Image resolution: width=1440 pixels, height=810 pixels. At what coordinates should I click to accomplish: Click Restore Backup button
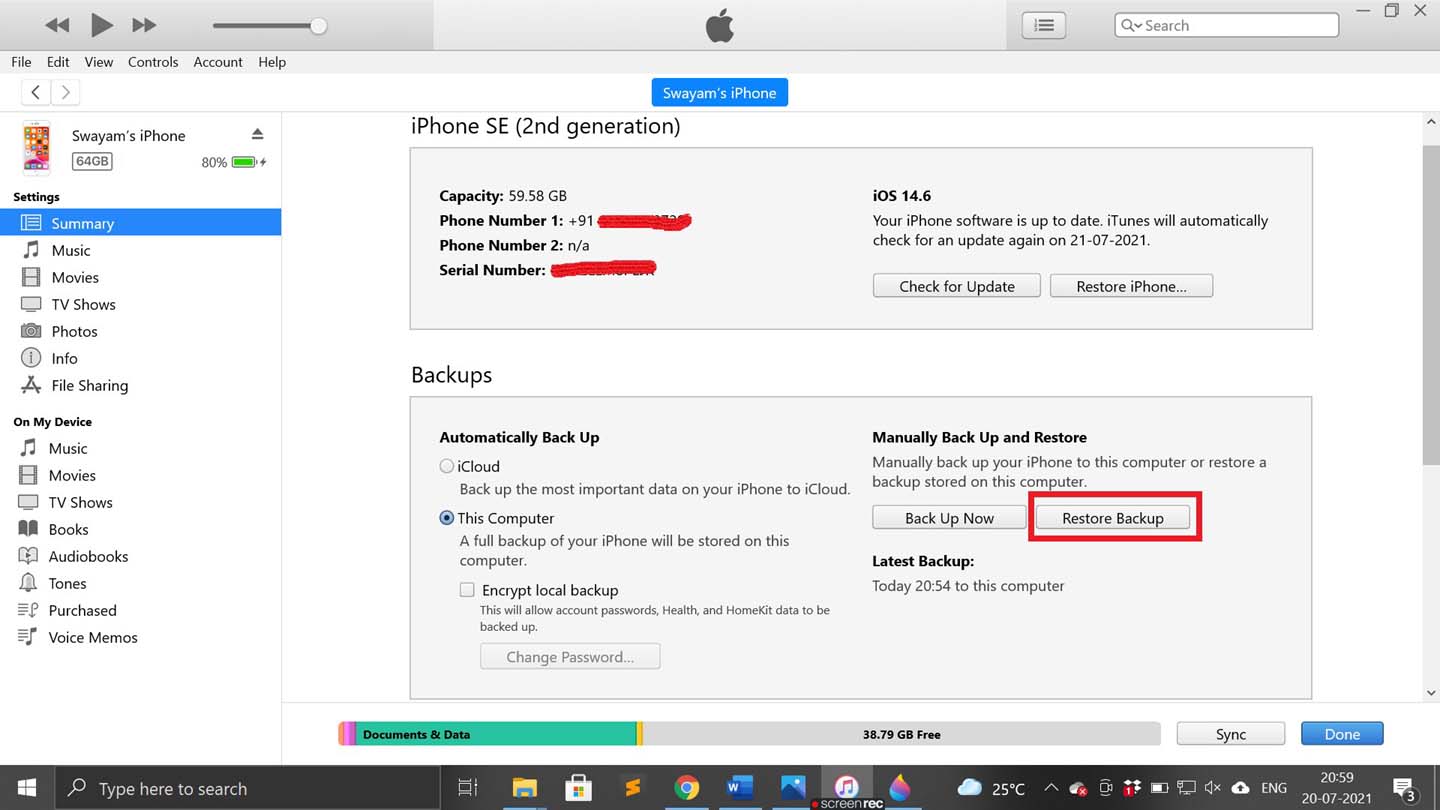point(1113,518)
